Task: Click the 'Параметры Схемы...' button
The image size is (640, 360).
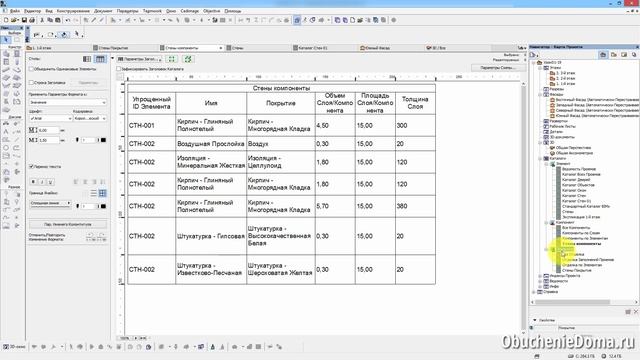Action: coord(498,67)
